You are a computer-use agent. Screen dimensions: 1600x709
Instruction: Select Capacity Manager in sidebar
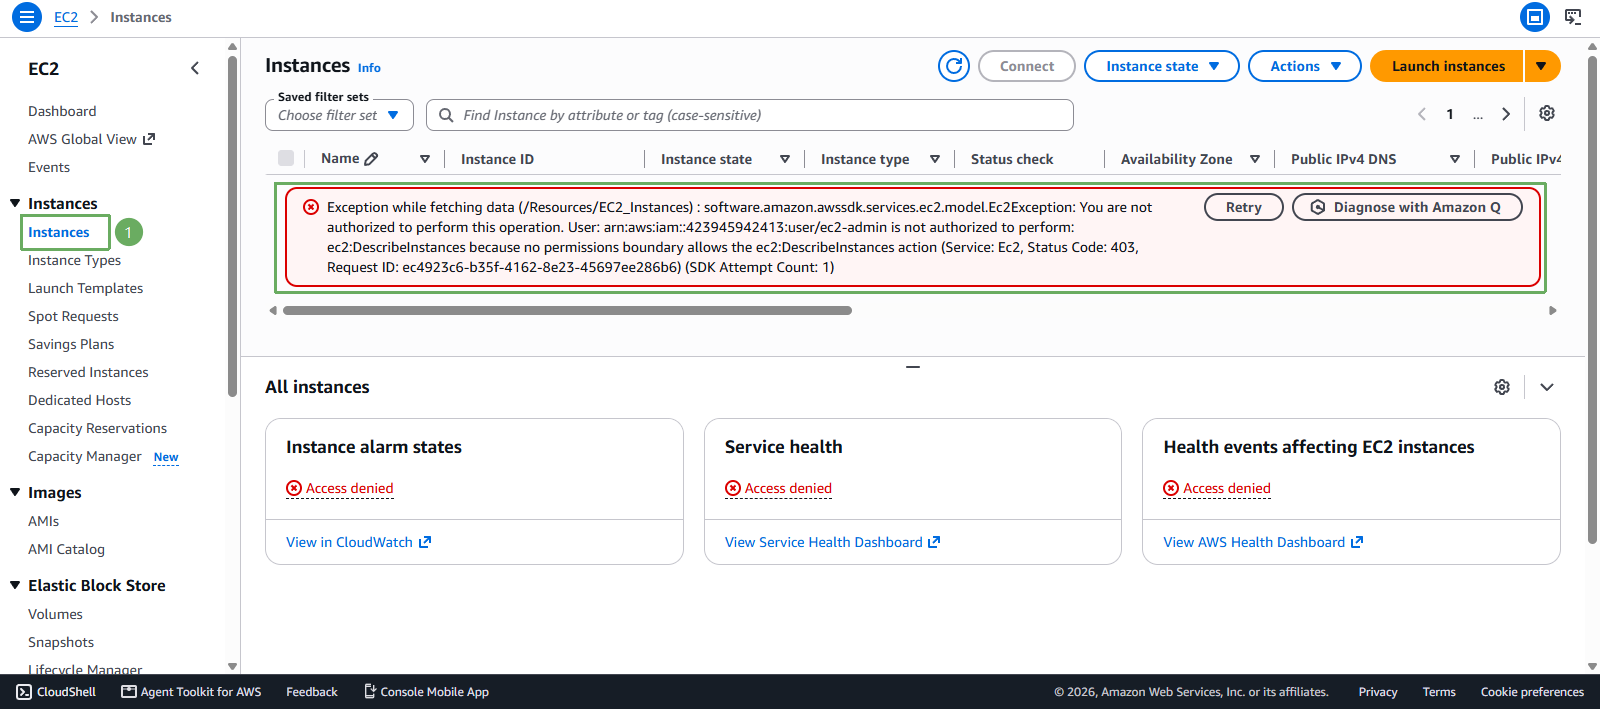(x=85, y=456)
